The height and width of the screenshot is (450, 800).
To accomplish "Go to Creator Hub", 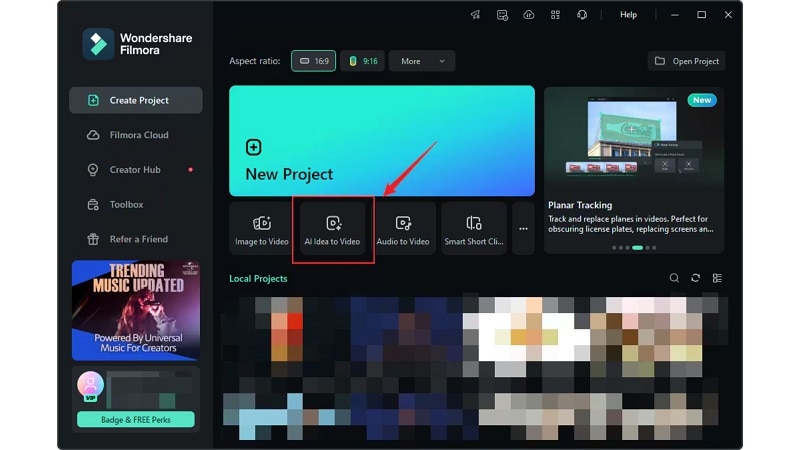I will pos(136,169).
